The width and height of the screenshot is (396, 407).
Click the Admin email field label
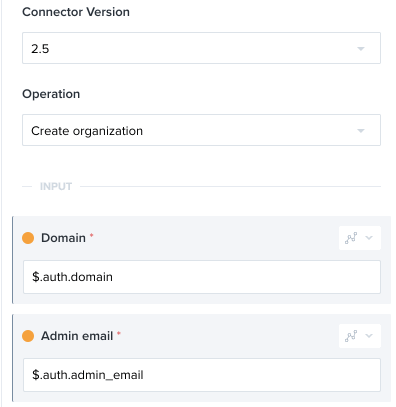(x=77, y=336)
